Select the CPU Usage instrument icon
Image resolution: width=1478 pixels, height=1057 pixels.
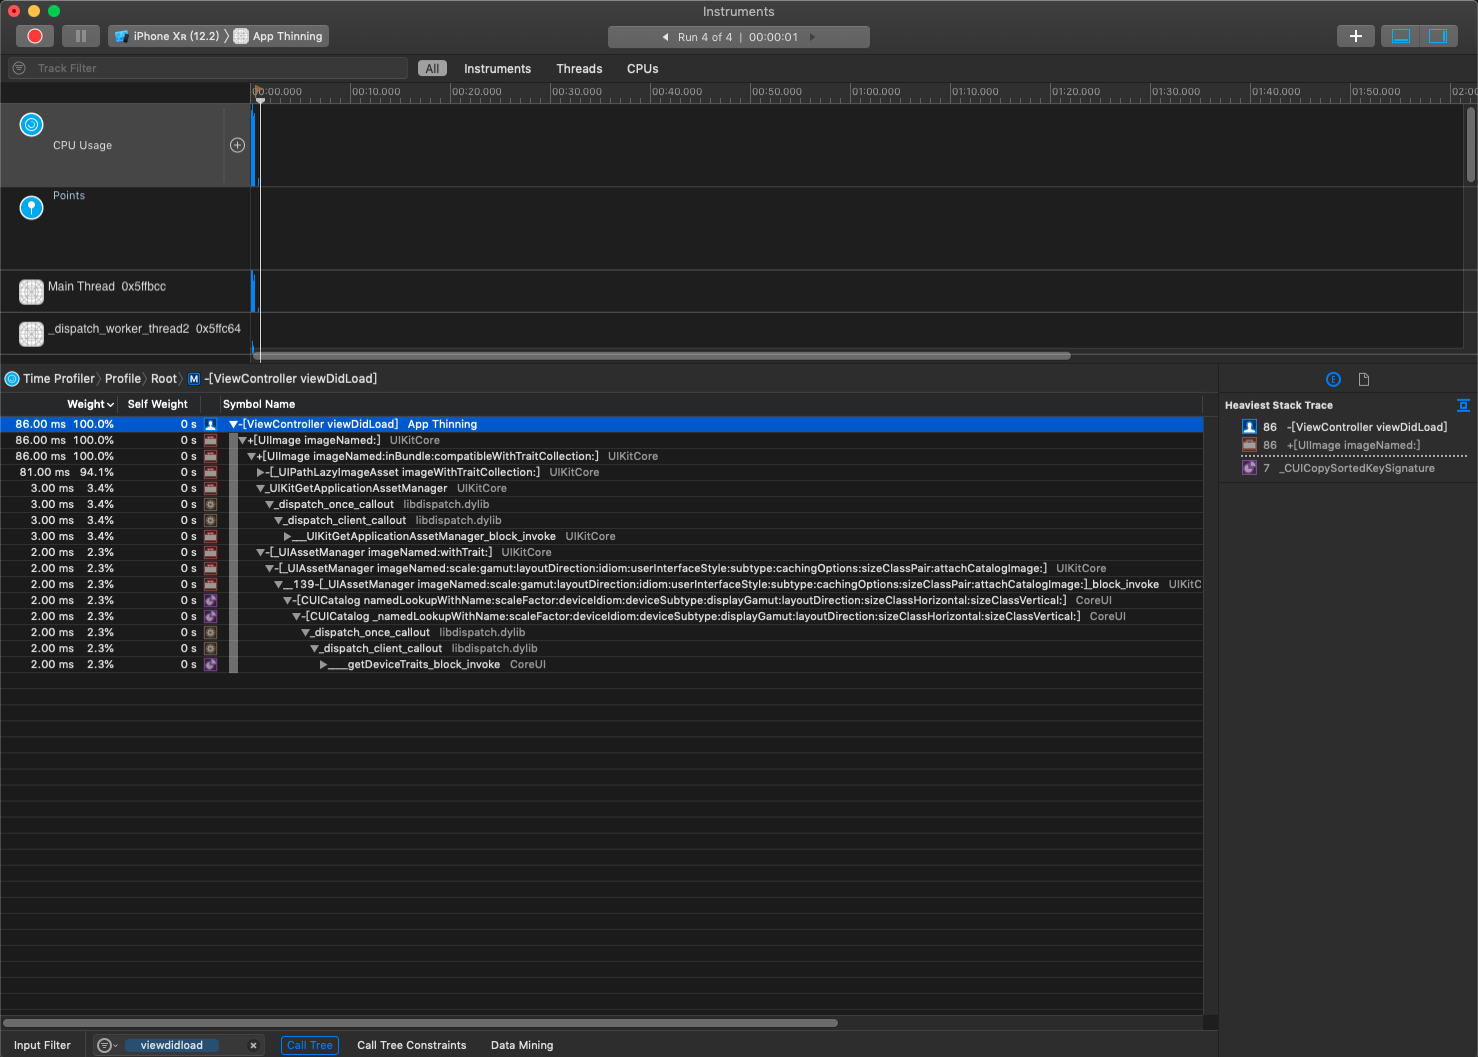pos(32,125)
